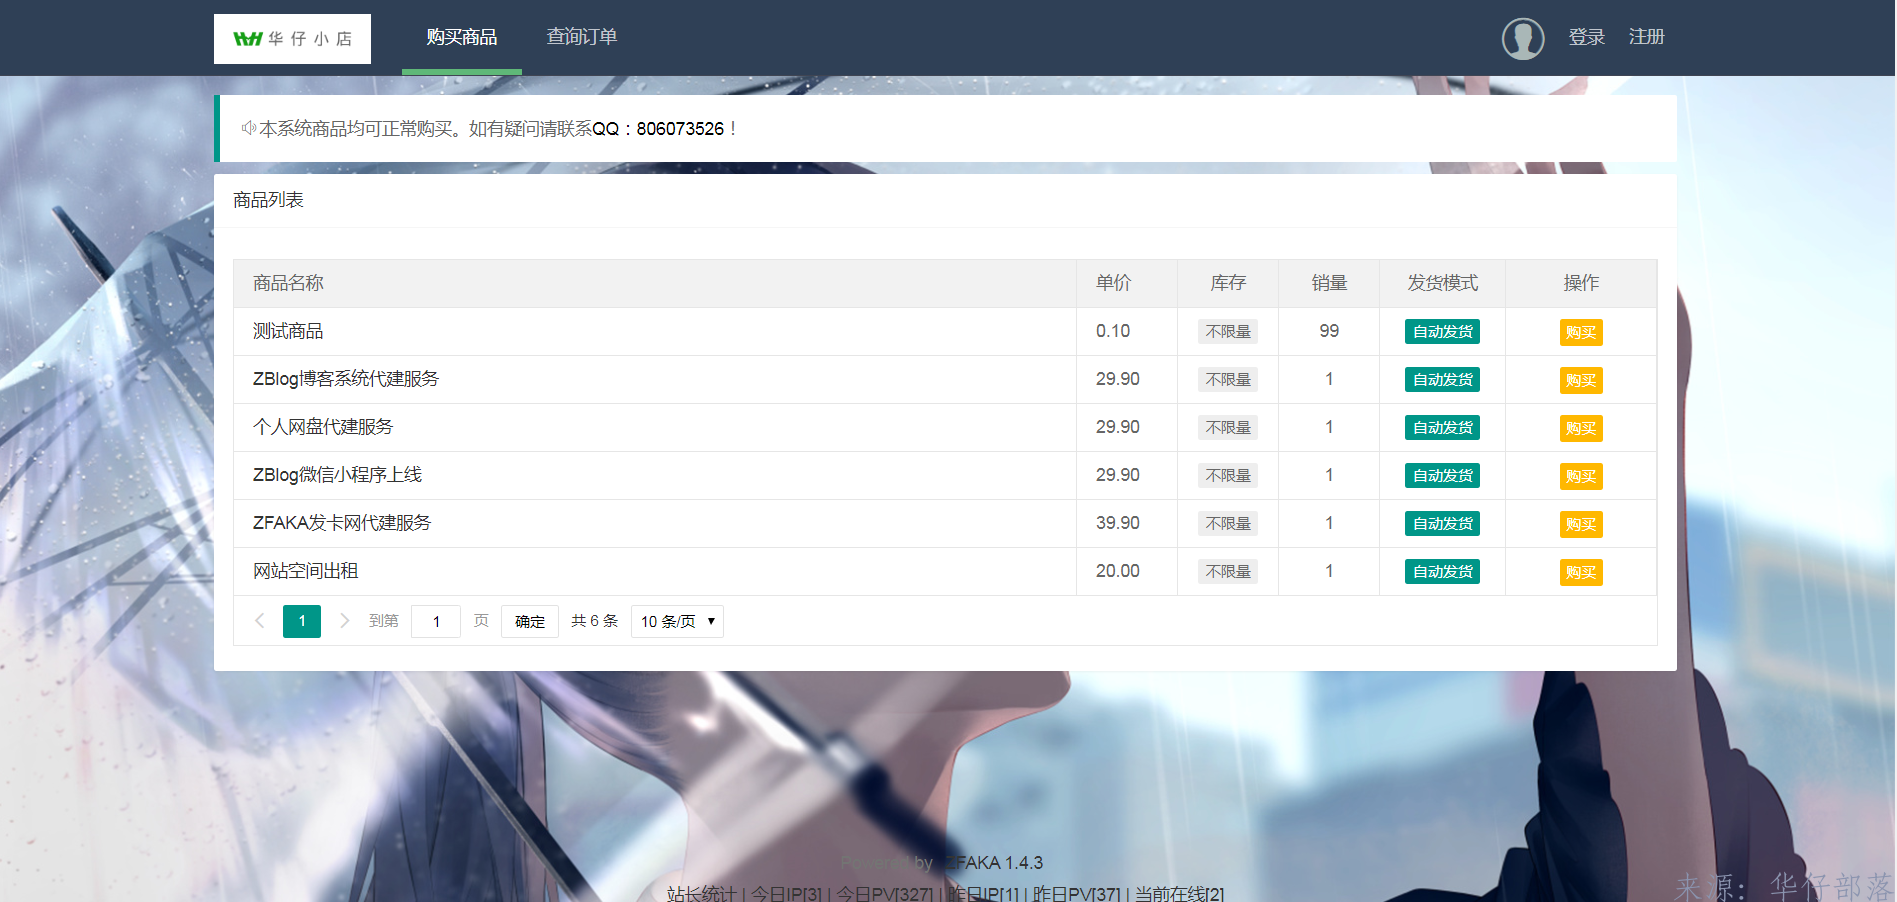1897x902 pixels.
Task: Open the user avatar icon
Action: tap(1523, 39)
